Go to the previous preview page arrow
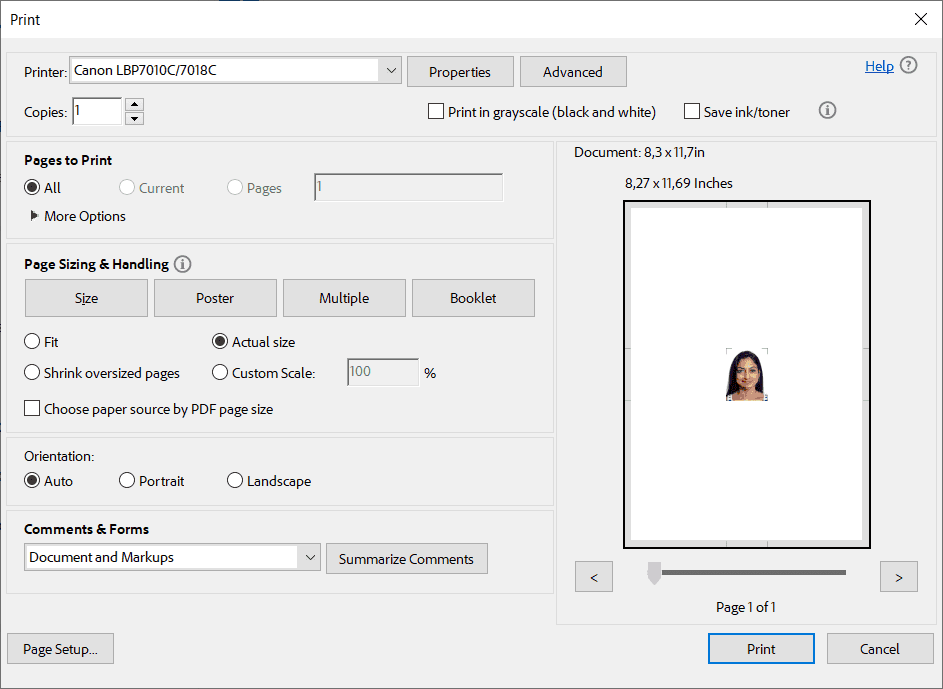 coord(594,577)
